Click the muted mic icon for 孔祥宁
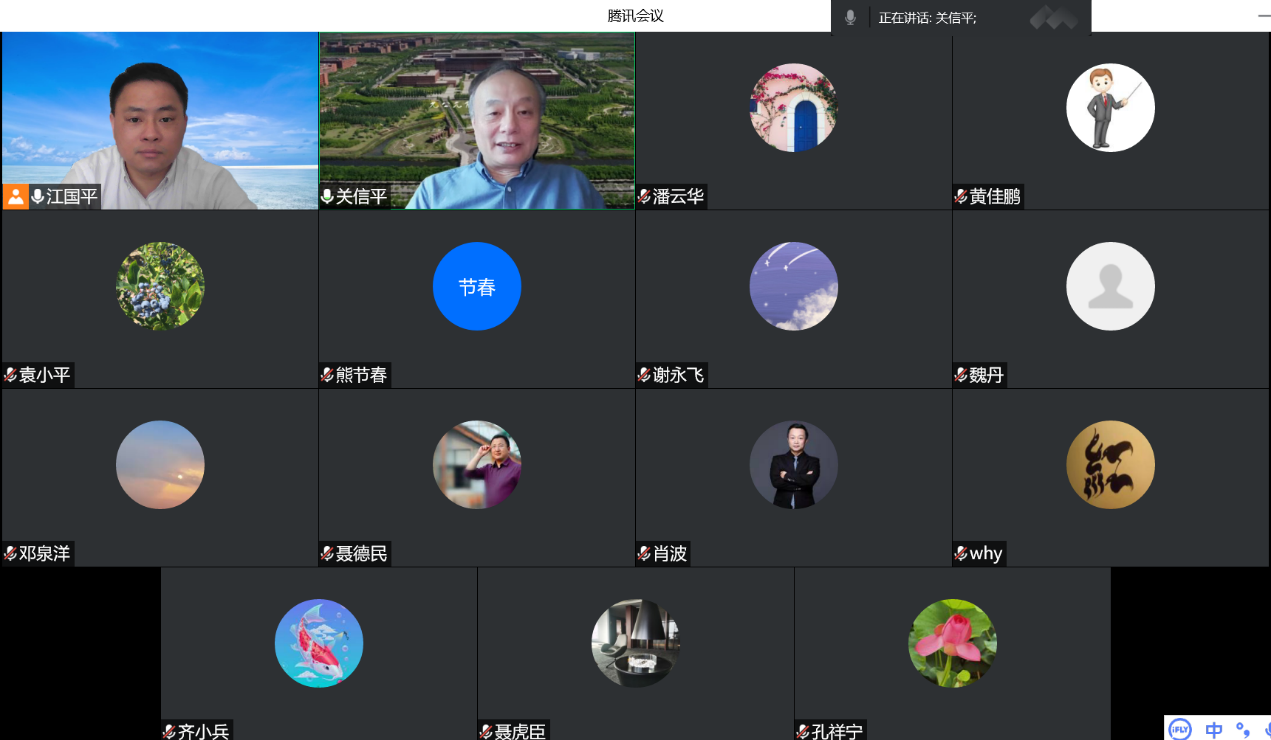Viewport: 1271px width, 740px height. coord(803,732)
